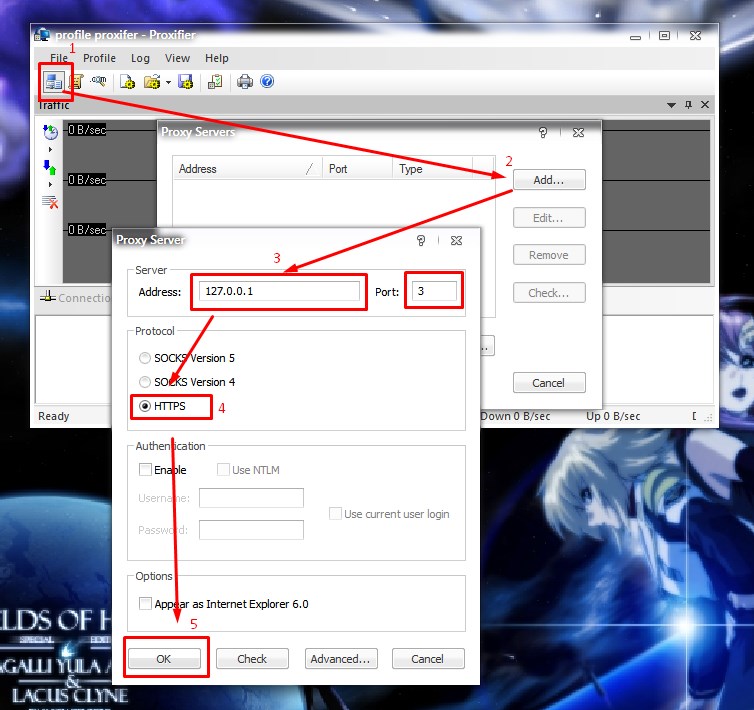Tick the authentication Enable checkbox

click(x=145, y=469)
